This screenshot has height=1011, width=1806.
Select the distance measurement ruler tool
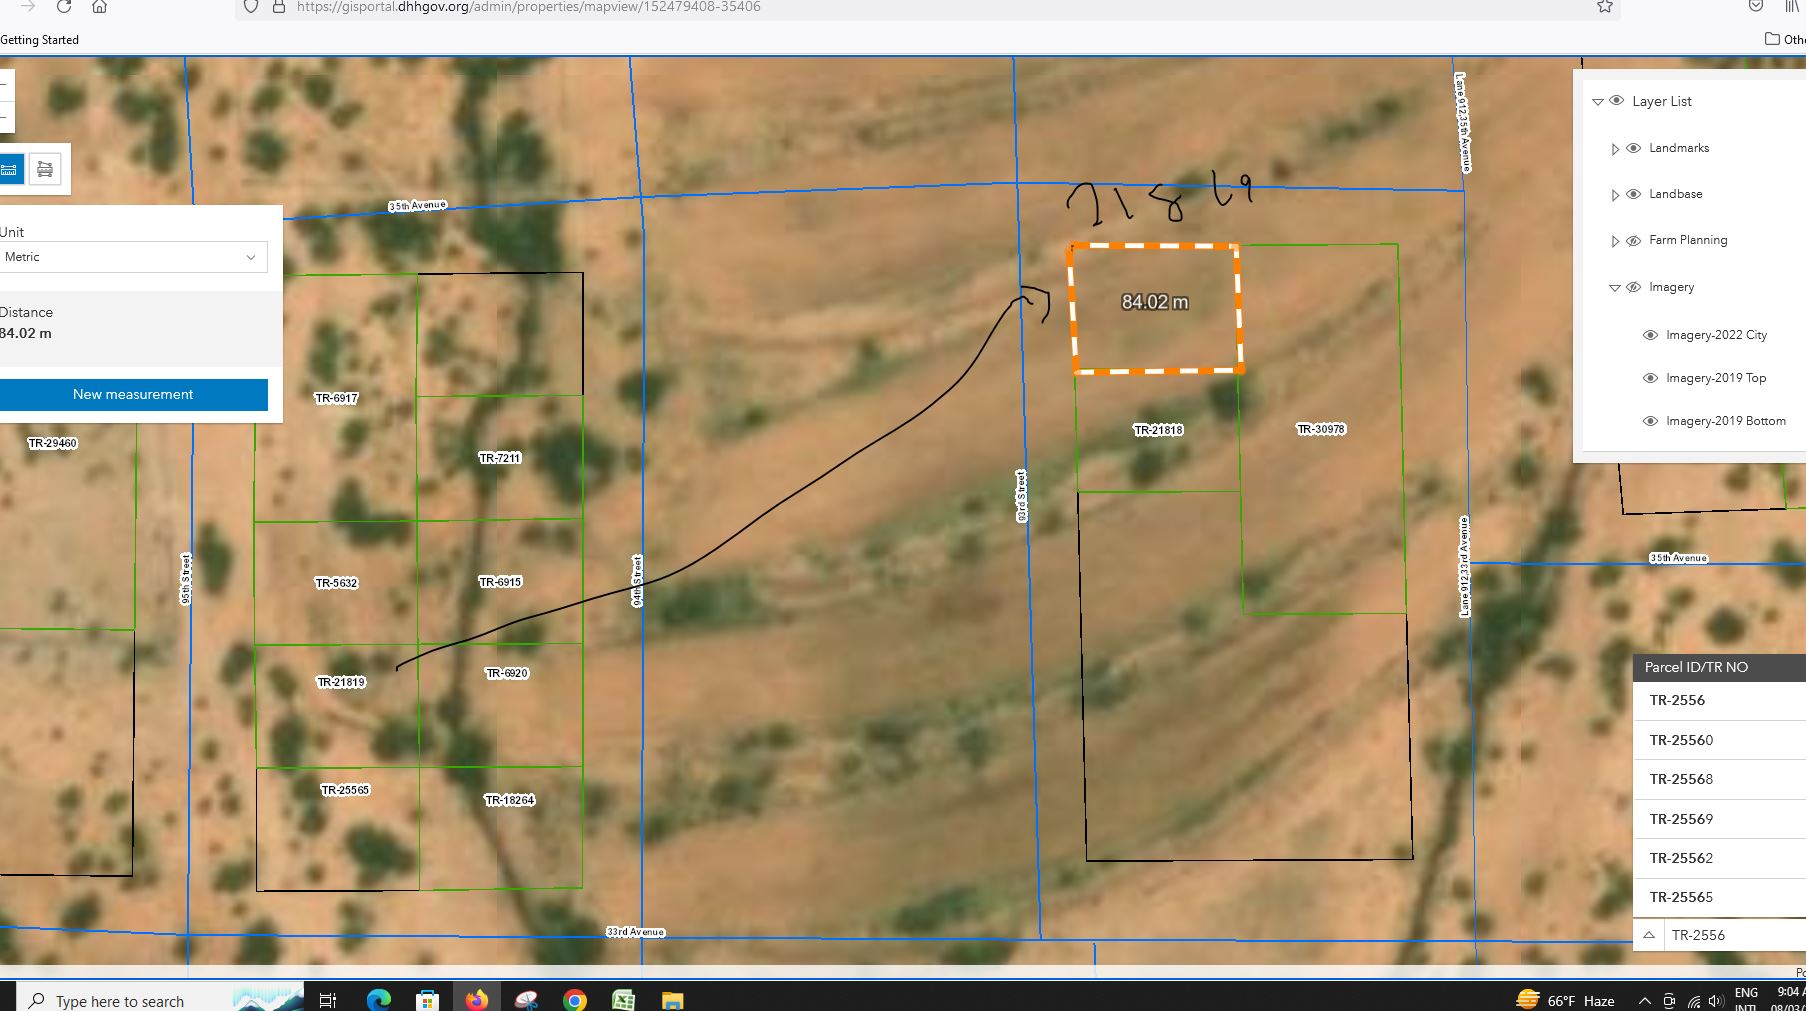10,169
